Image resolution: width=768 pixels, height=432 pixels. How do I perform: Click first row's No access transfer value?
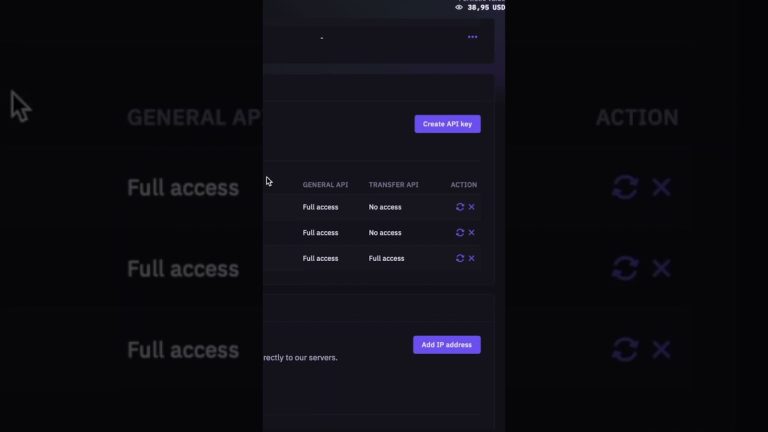[385, 207]
